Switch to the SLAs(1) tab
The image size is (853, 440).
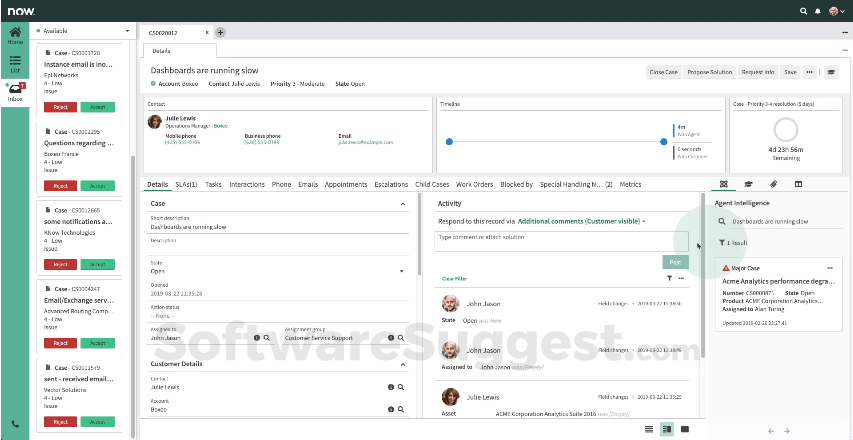click(x=186, y=184)
